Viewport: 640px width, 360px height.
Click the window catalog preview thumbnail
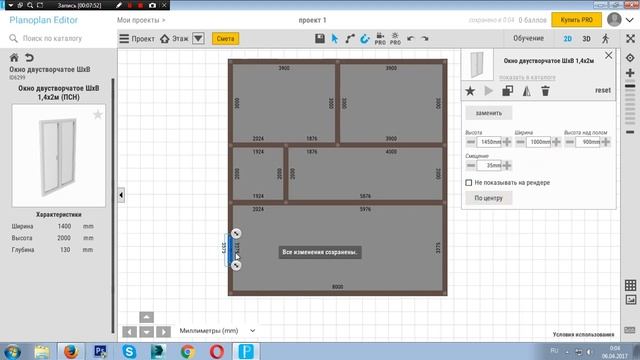click(58, 156)
